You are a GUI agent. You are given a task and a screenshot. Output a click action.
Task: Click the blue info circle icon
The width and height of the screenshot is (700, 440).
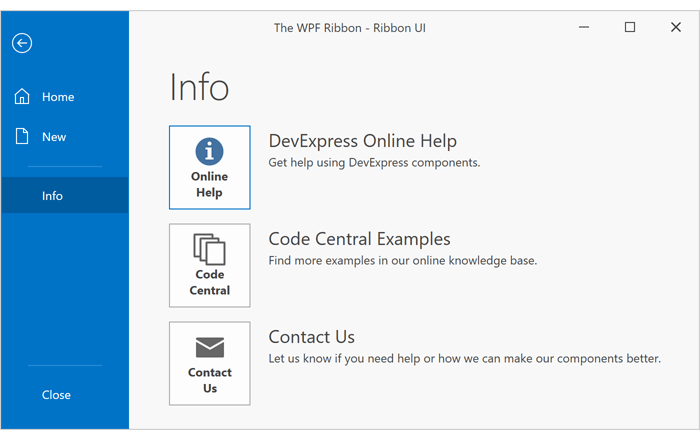(x=209, y=151)
